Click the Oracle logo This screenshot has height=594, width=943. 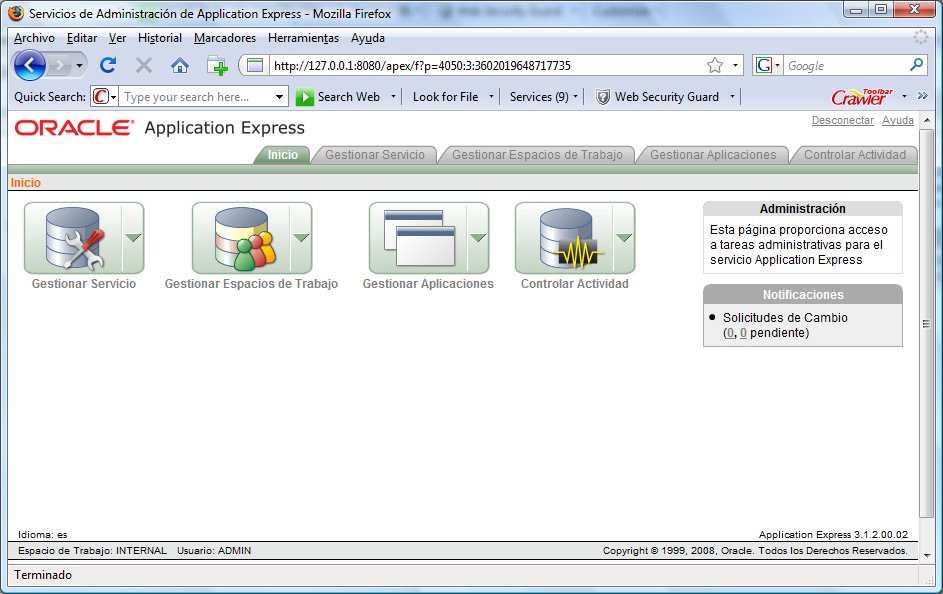coord(74,127)
